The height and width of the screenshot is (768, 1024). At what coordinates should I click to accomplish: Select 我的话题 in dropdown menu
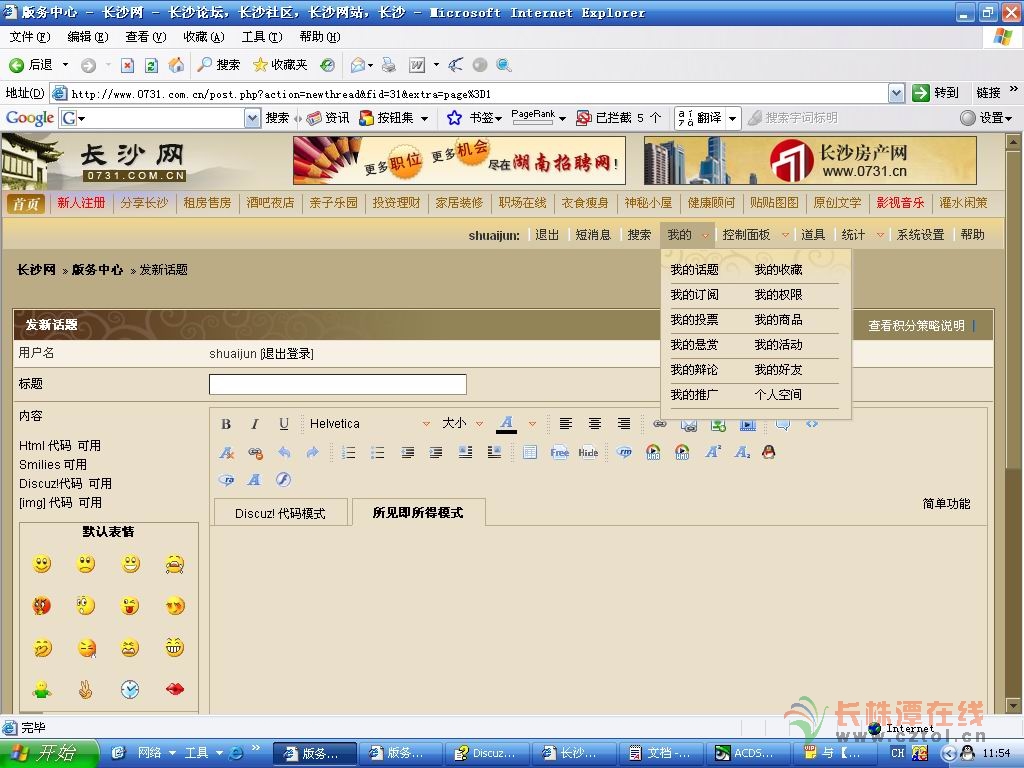click(694, 270)
